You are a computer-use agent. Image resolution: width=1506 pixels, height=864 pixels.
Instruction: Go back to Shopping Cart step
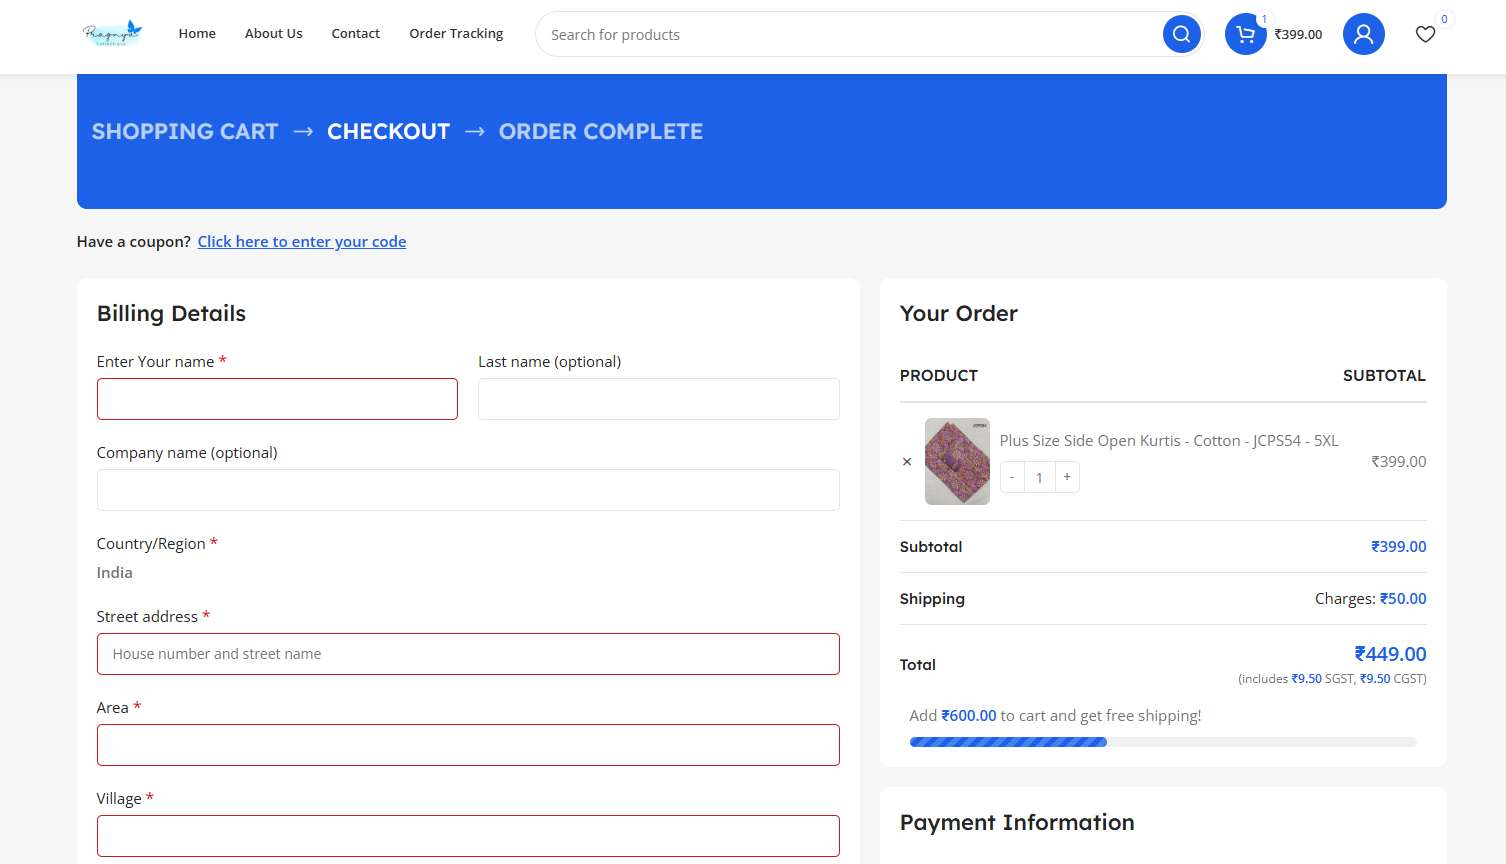[185, 132]
